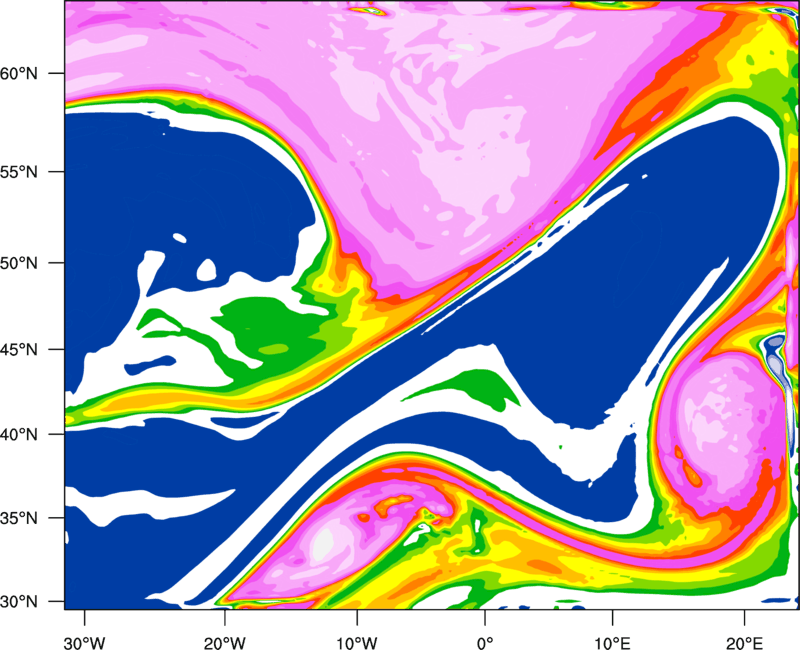The image size is (800, 650).
Task: Click the 60°N latitude label
Action: coord(19,73)
